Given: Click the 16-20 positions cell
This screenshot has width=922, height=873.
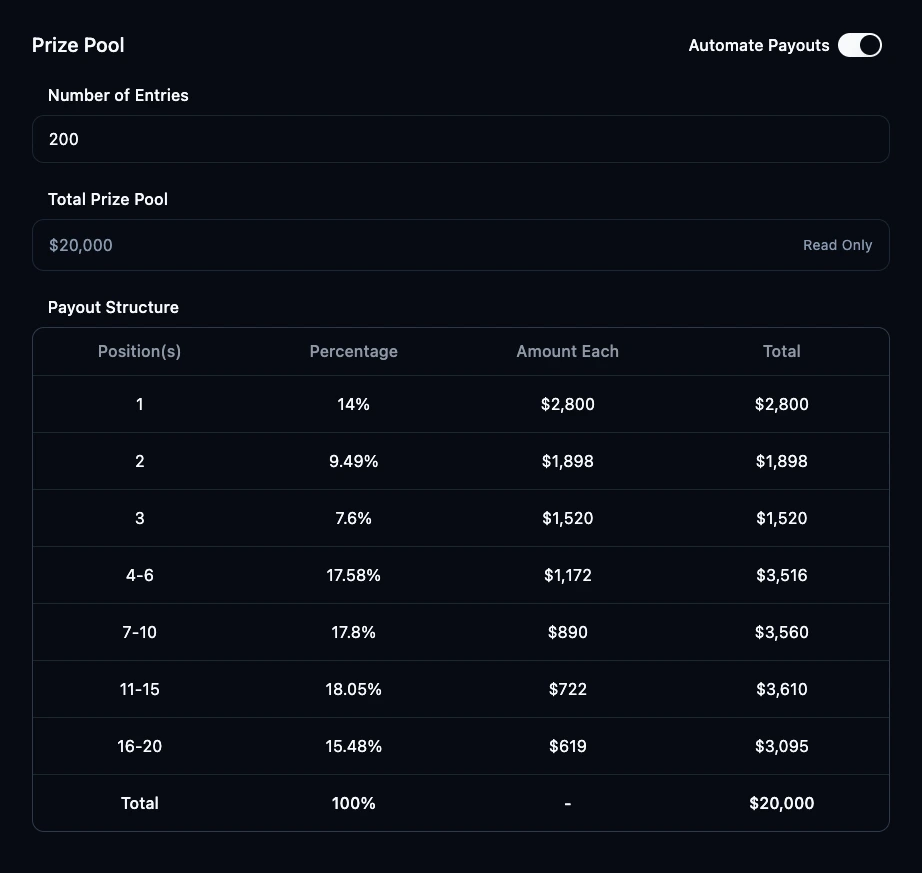Looking at the screenshot, I should pos(139,746).
